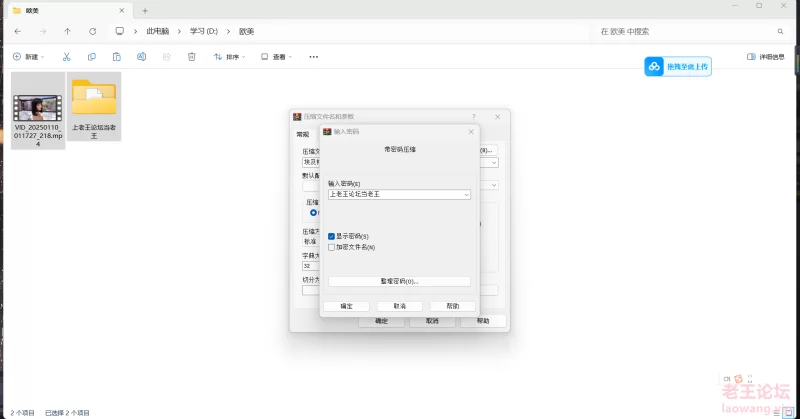The width and height of the screenshot is (800, 419).
Task: Click 学习 (D:) in the address breadcrumb
Action: [204, 31]
